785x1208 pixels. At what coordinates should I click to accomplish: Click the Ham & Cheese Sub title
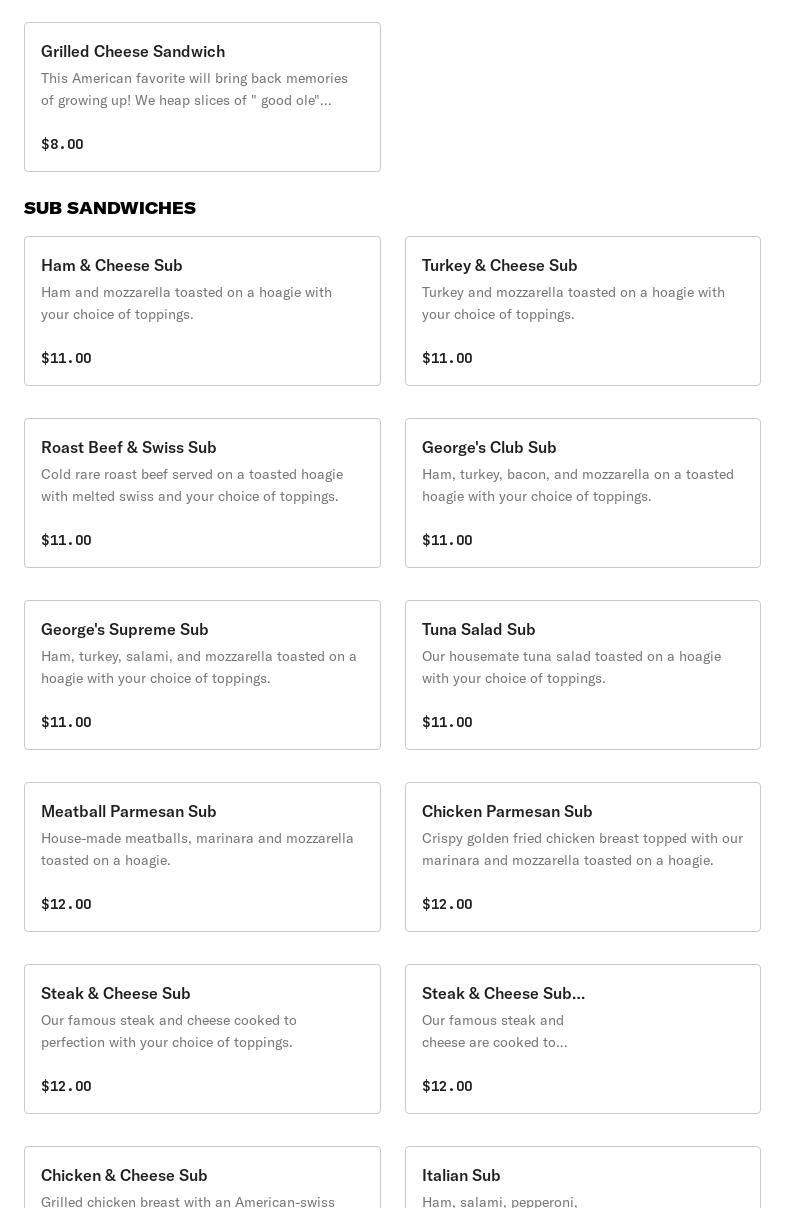pos(112,265)
